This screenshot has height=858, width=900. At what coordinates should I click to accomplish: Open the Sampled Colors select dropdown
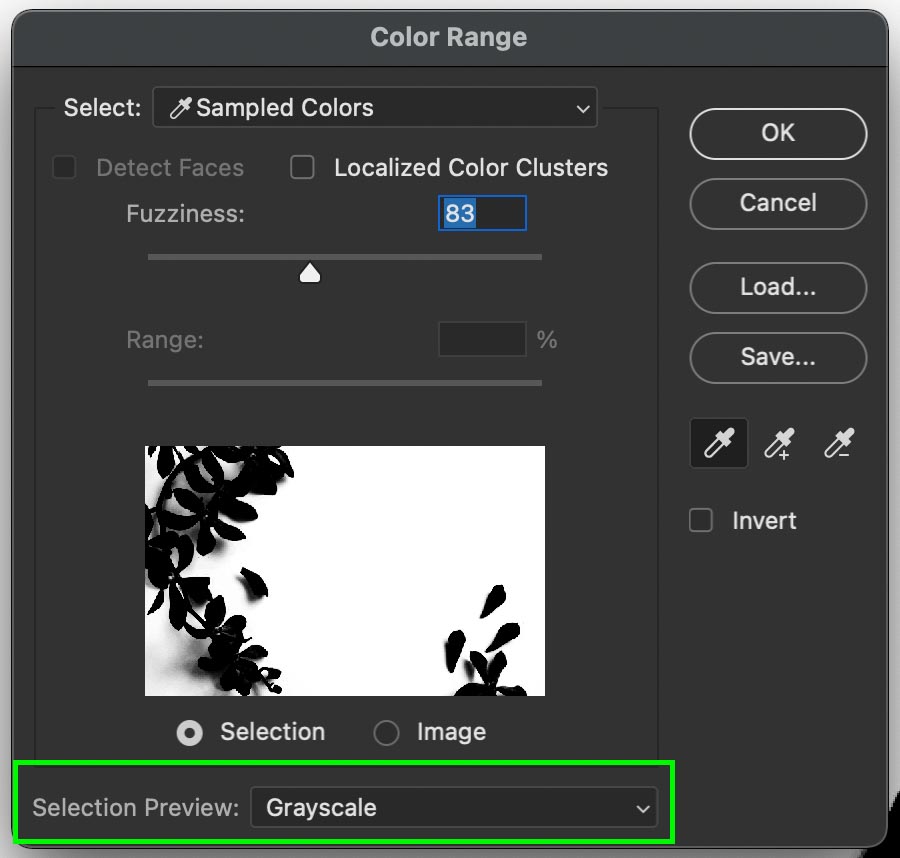click(x=375, y=107)
